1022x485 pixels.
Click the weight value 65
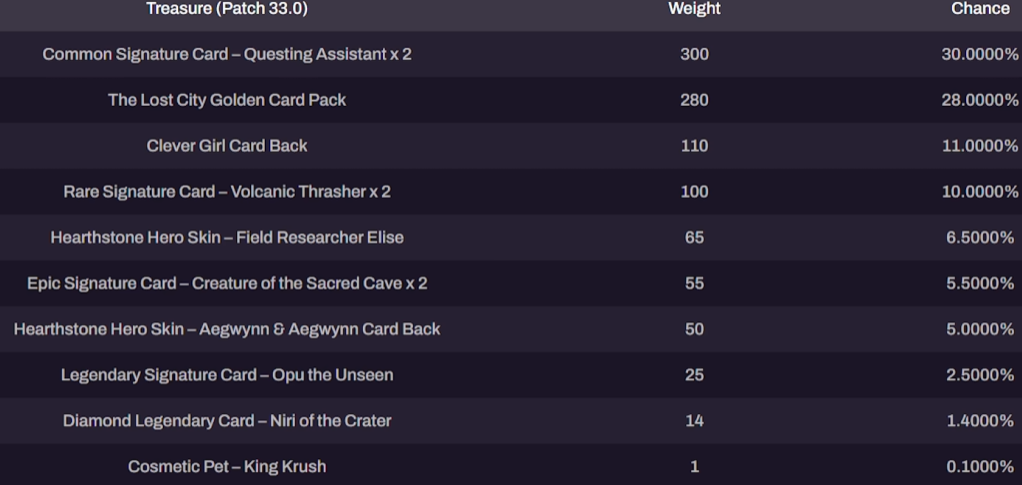(x=694, y=237)
